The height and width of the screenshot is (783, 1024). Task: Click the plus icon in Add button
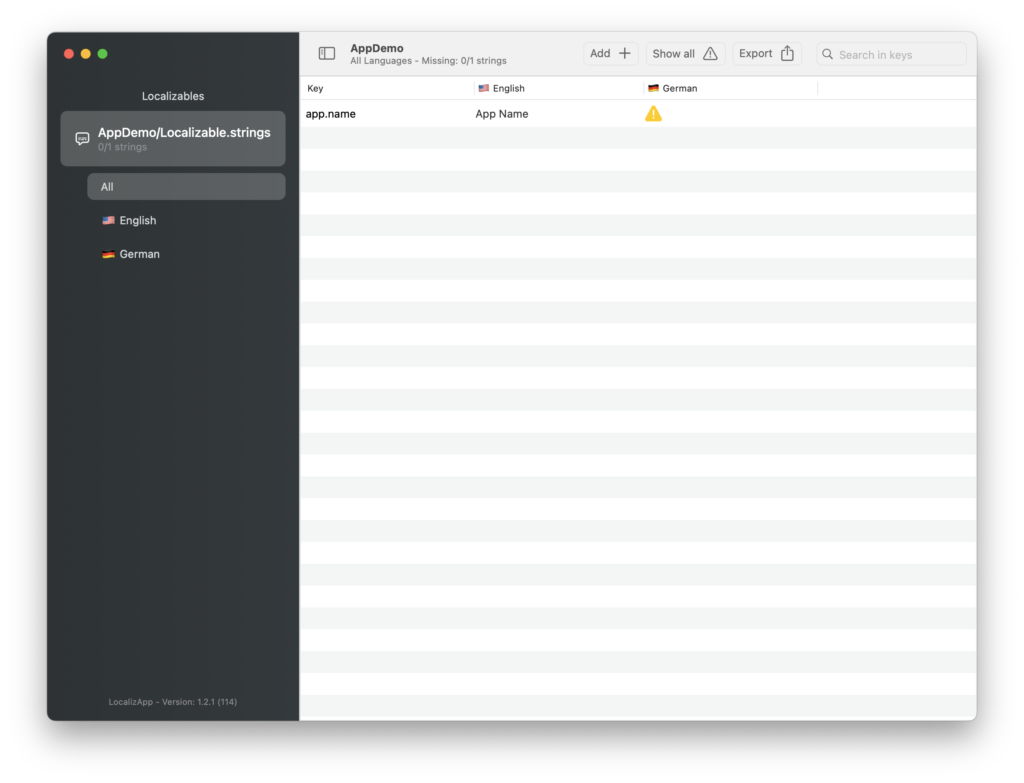coord(624,54)
